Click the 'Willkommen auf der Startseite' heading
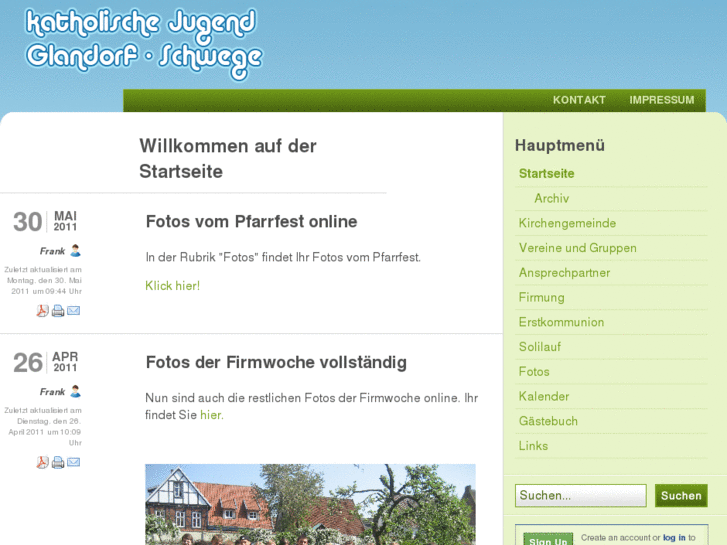727x545 pixels. click(x=228, y=159)
